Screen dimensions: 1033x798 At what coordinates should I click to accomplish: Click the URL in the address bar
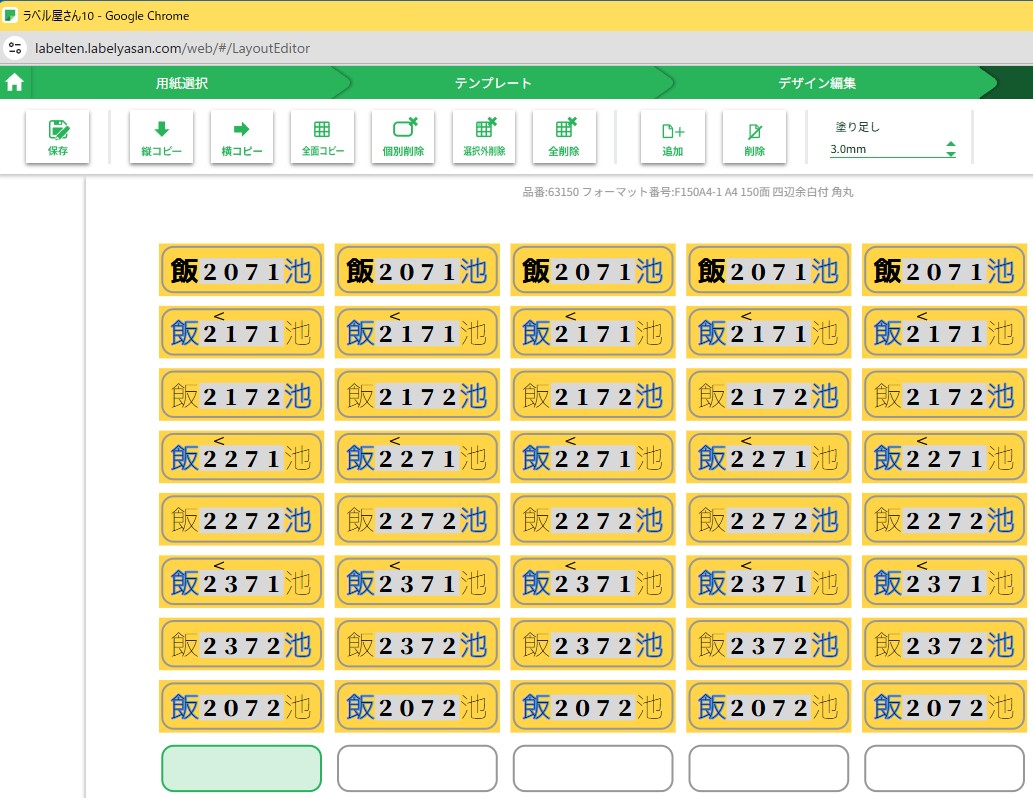[x=172, y=48]
